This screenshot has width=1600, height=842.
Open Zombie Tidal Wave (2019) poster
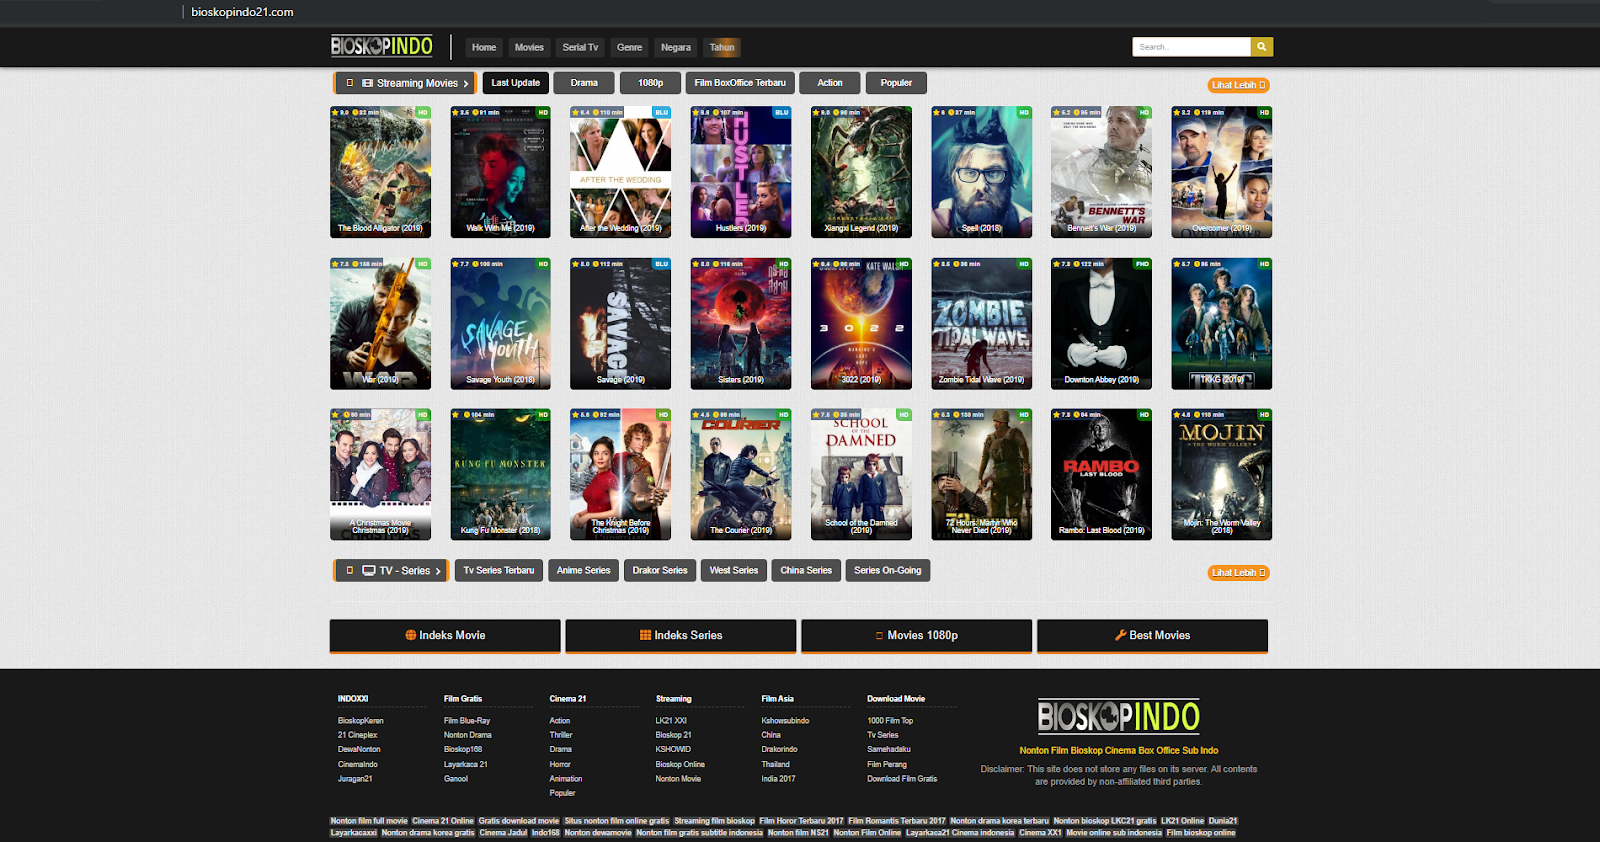tap(982, 324)
